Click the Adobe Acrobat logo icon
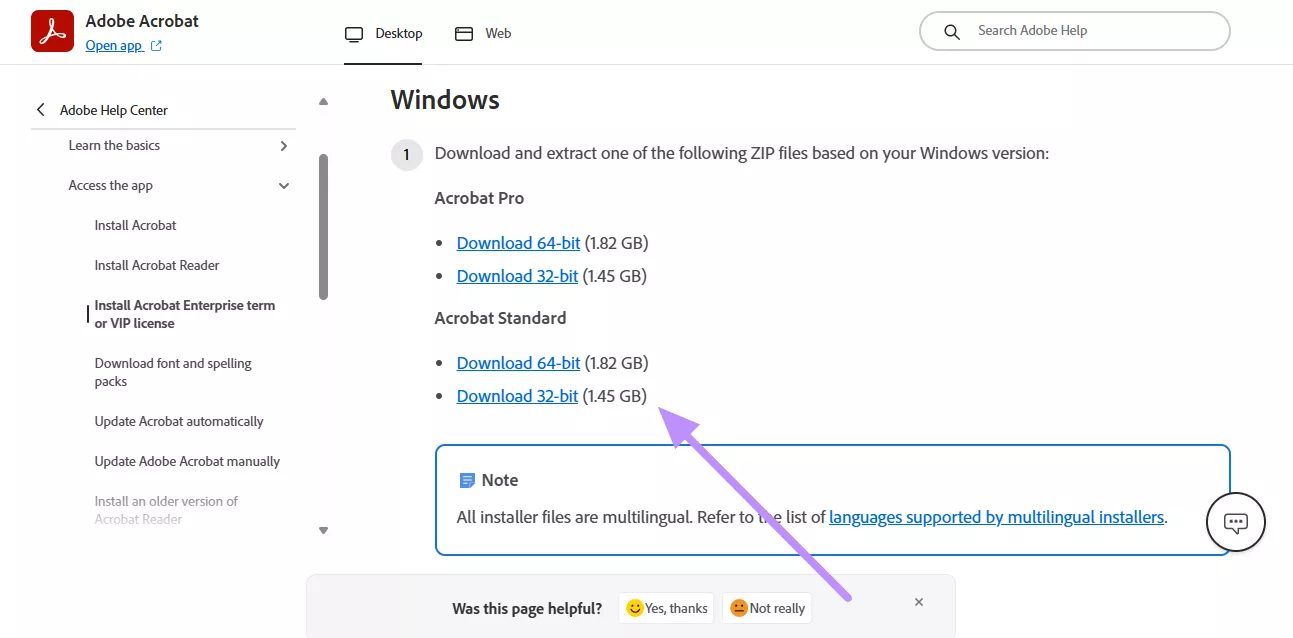 click(51, 31)
